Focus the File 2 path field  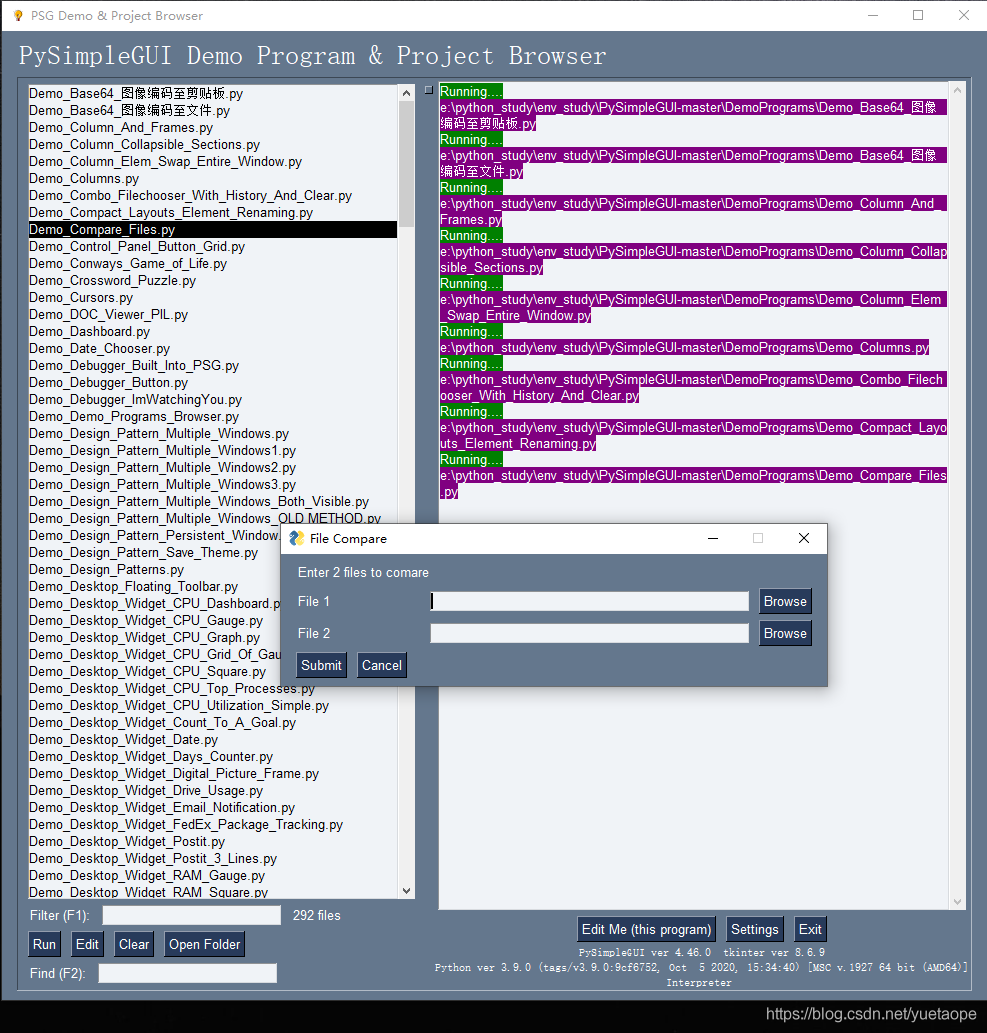pos(589,634)
